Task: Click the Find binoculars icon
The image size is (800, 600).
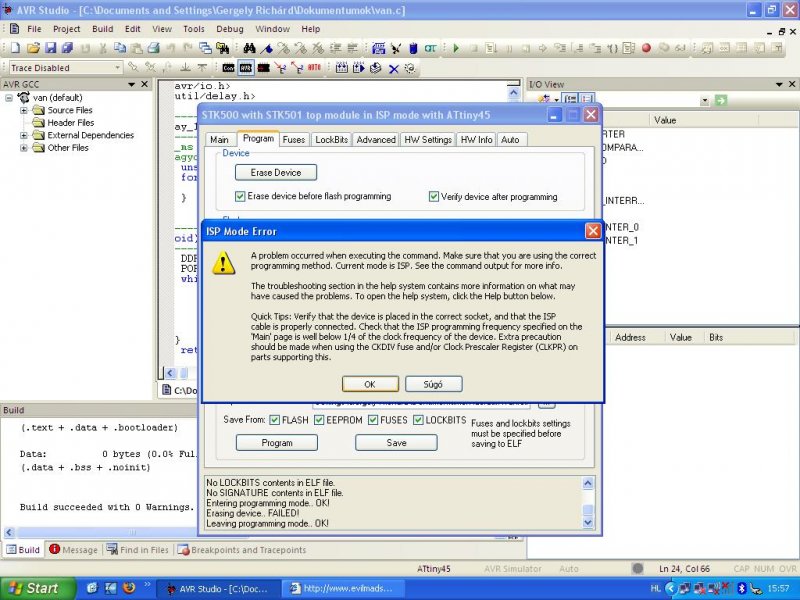Action: tap(249, 48)
